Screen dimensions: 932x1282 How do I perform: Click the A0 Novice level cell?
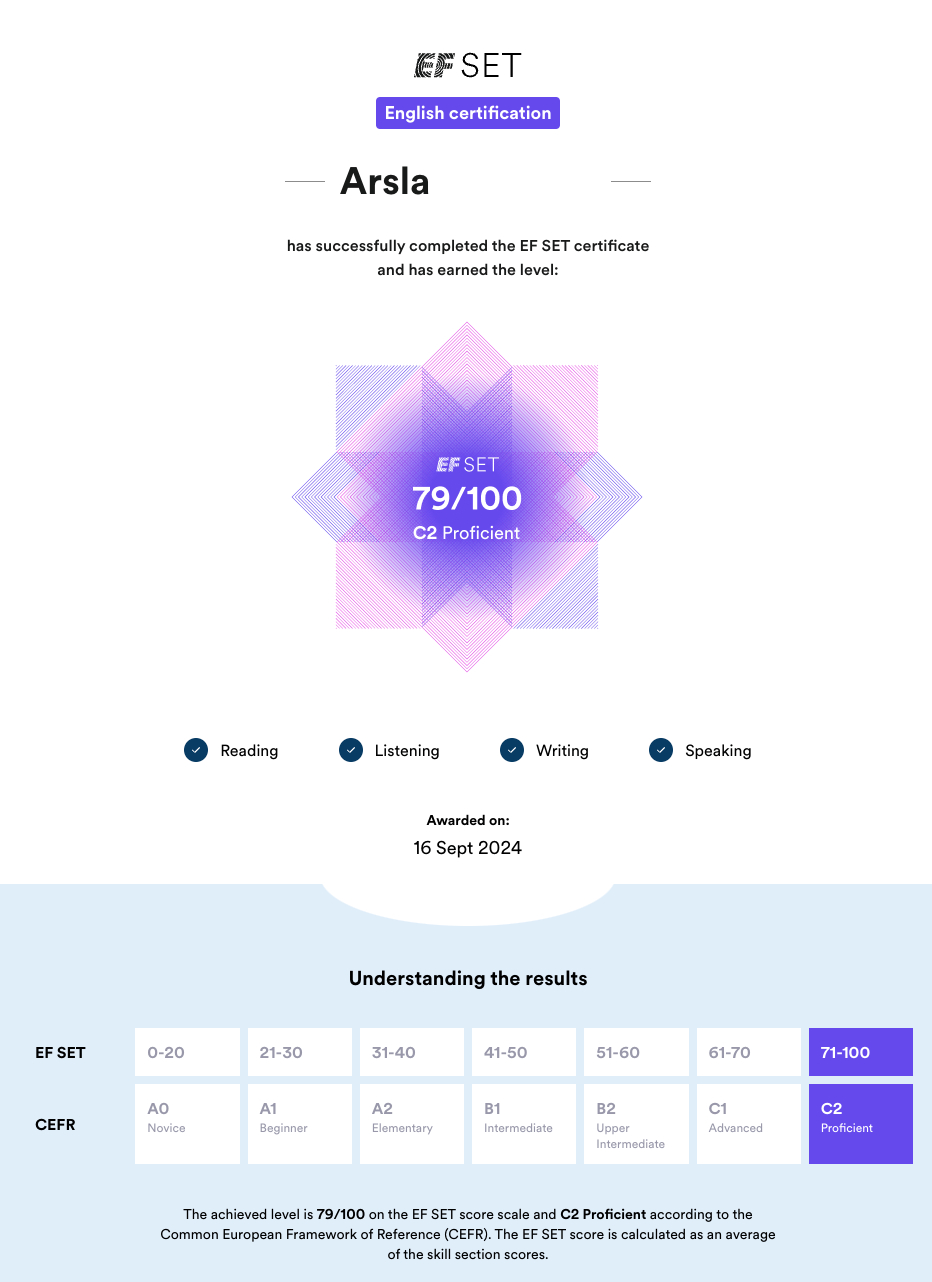188,1124
